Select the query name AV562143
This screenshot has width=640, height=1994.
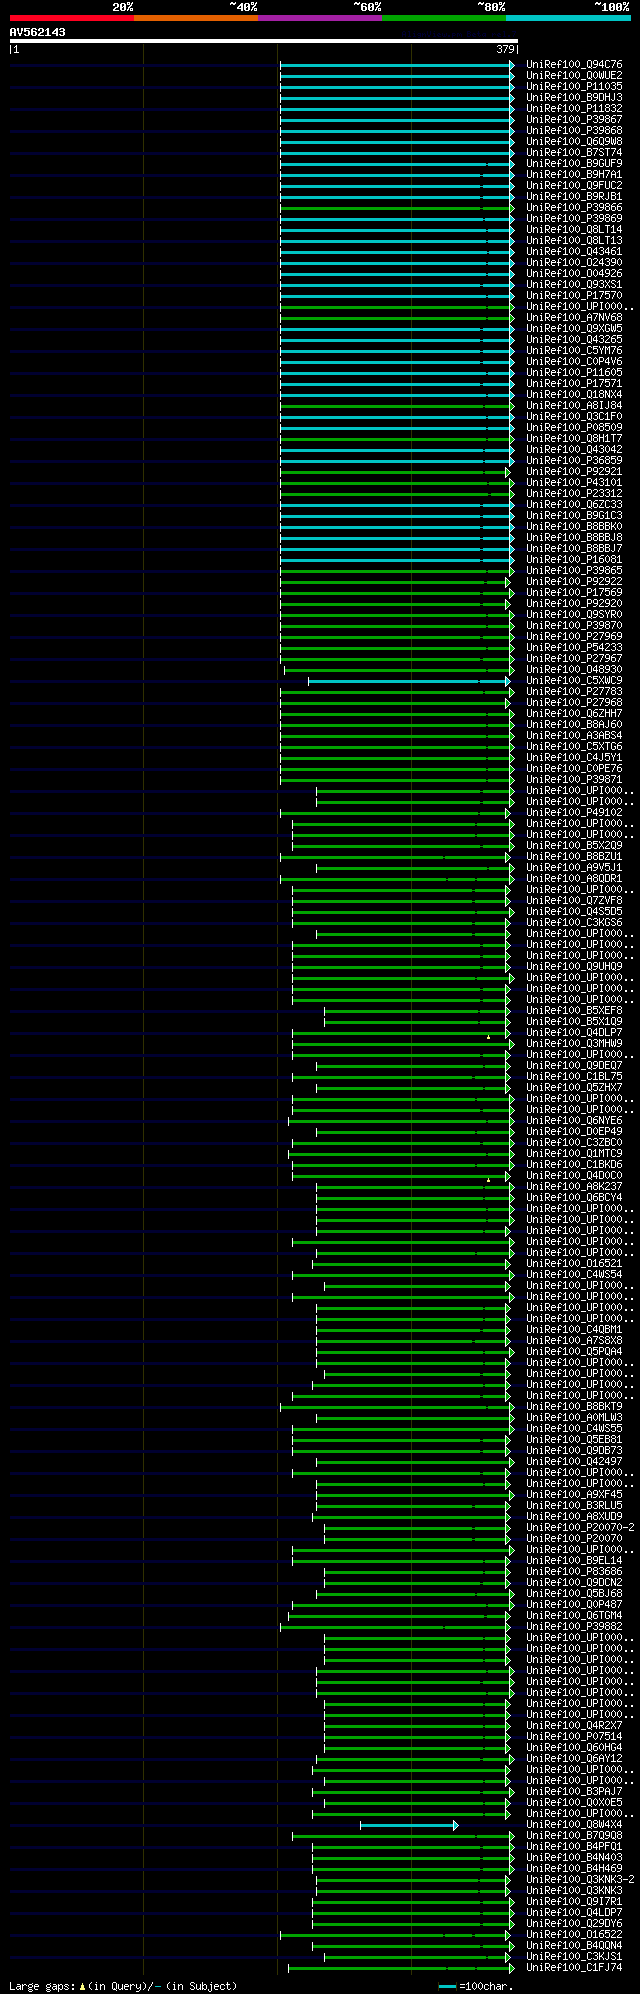point(38,32)
